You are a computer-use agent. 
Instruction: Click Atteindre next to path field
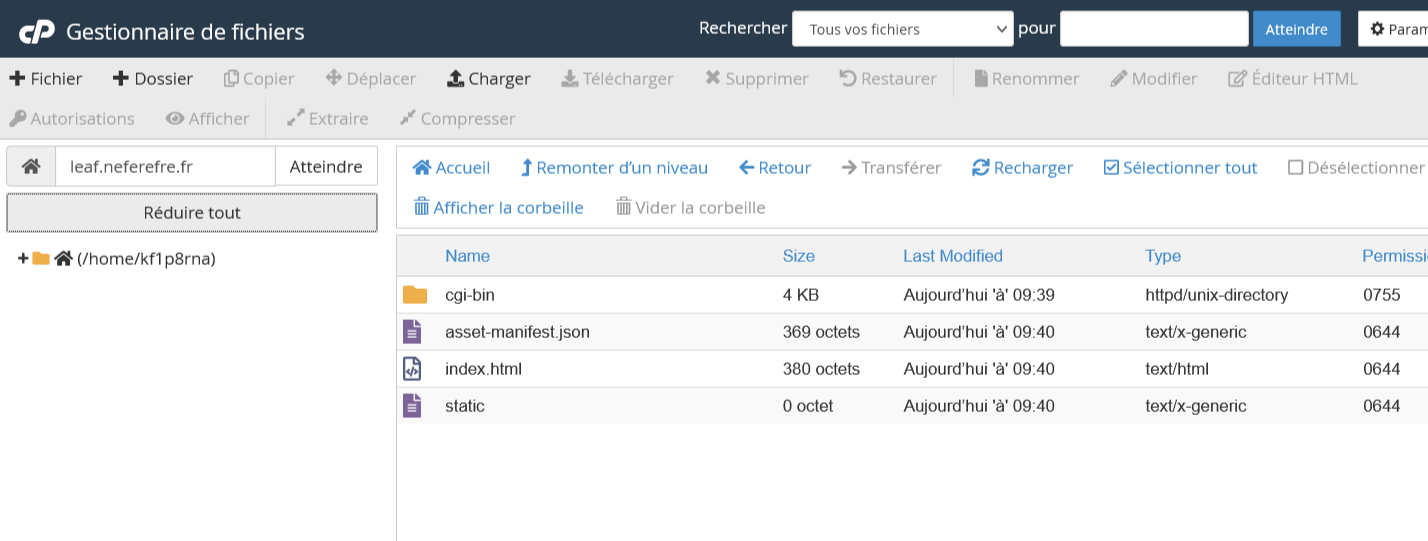(326, 167)
